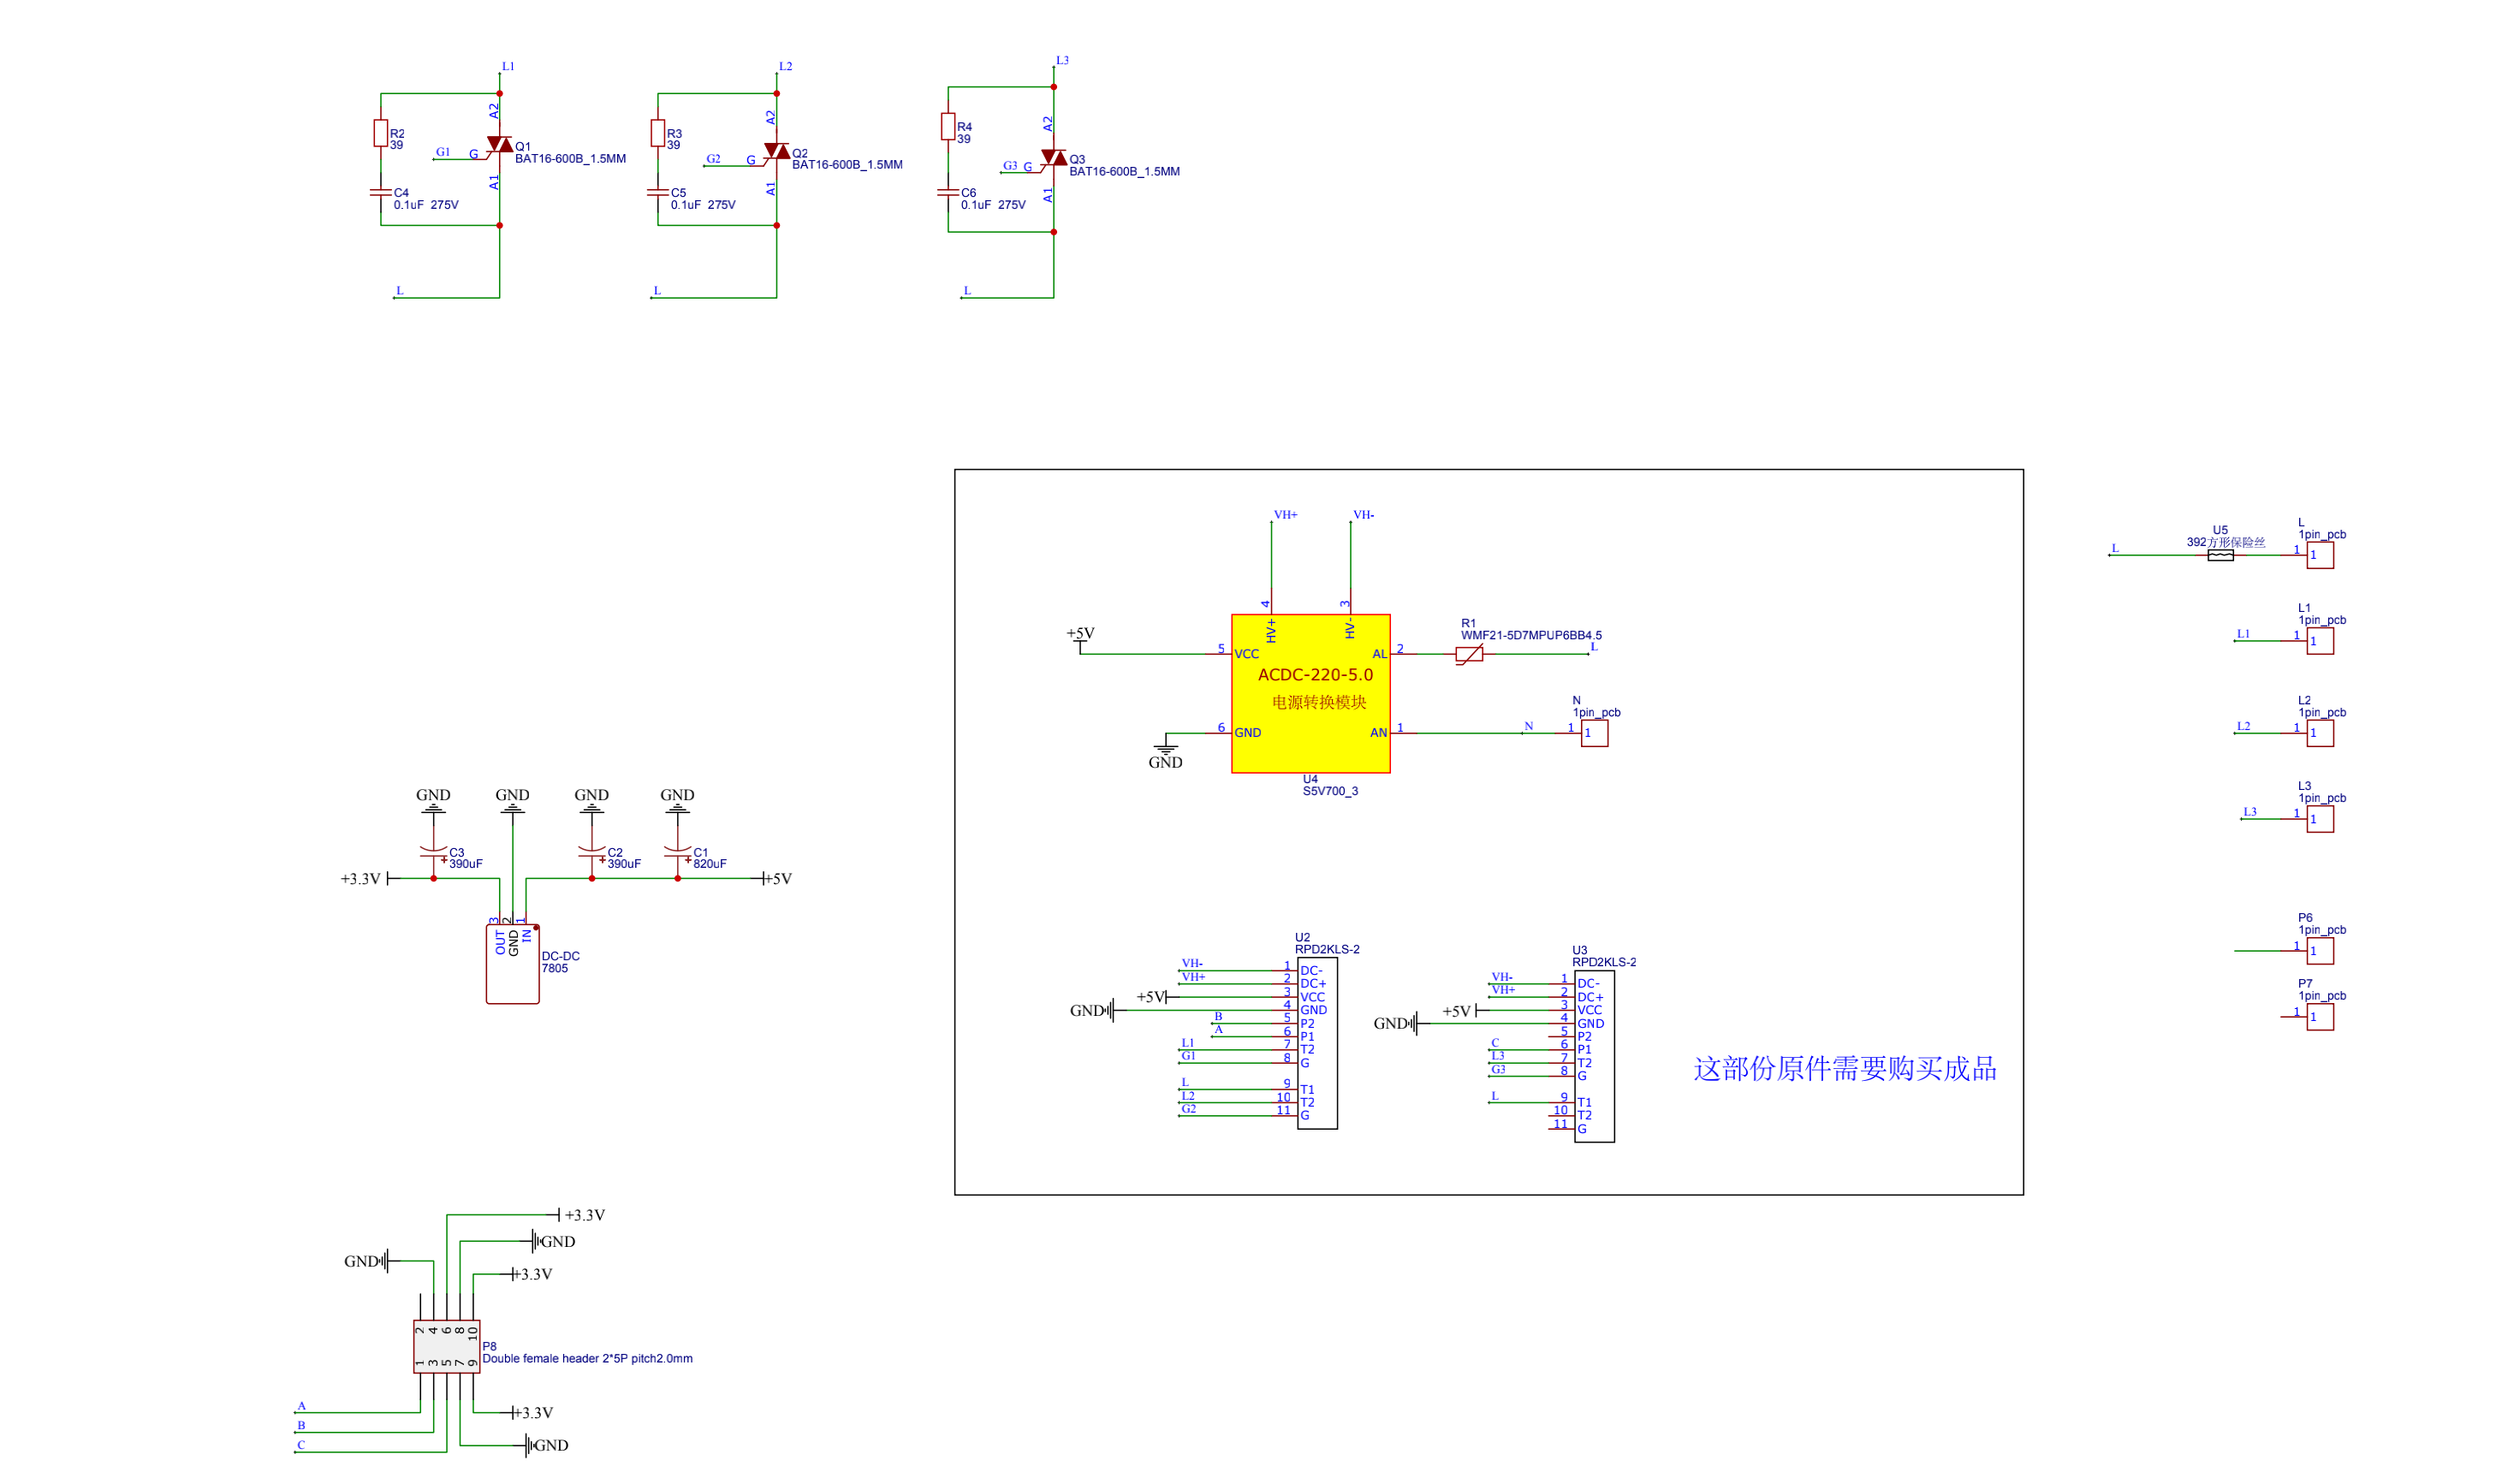Click the R1 varistor symbol
Screen dimensions: 2508x1484
(x=1469, y=654)
